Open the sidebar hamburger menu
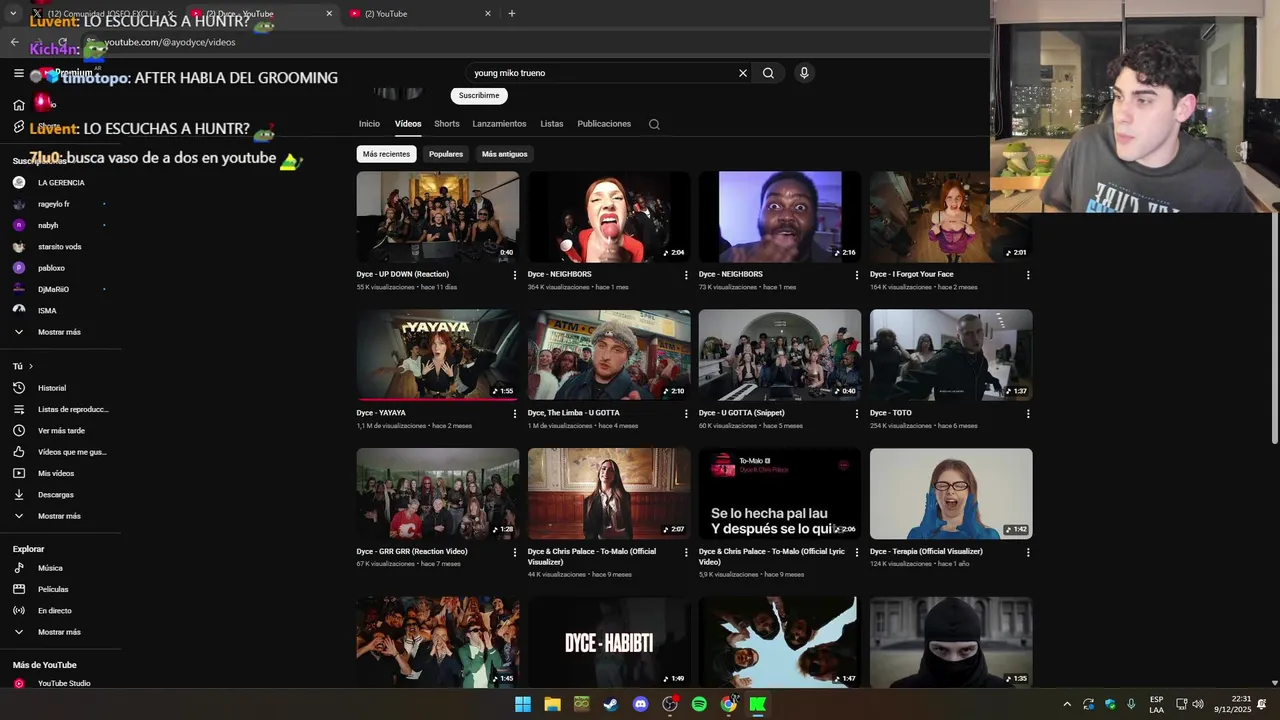Viewport: 1280px width, 720px height. point(19,73)
